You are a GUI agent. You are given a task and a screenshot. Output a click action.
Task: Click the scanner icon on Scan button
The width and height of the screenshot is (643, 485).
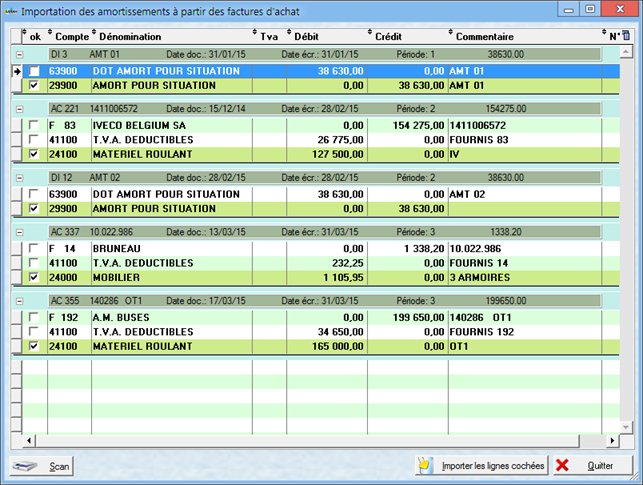coord(25,466)
